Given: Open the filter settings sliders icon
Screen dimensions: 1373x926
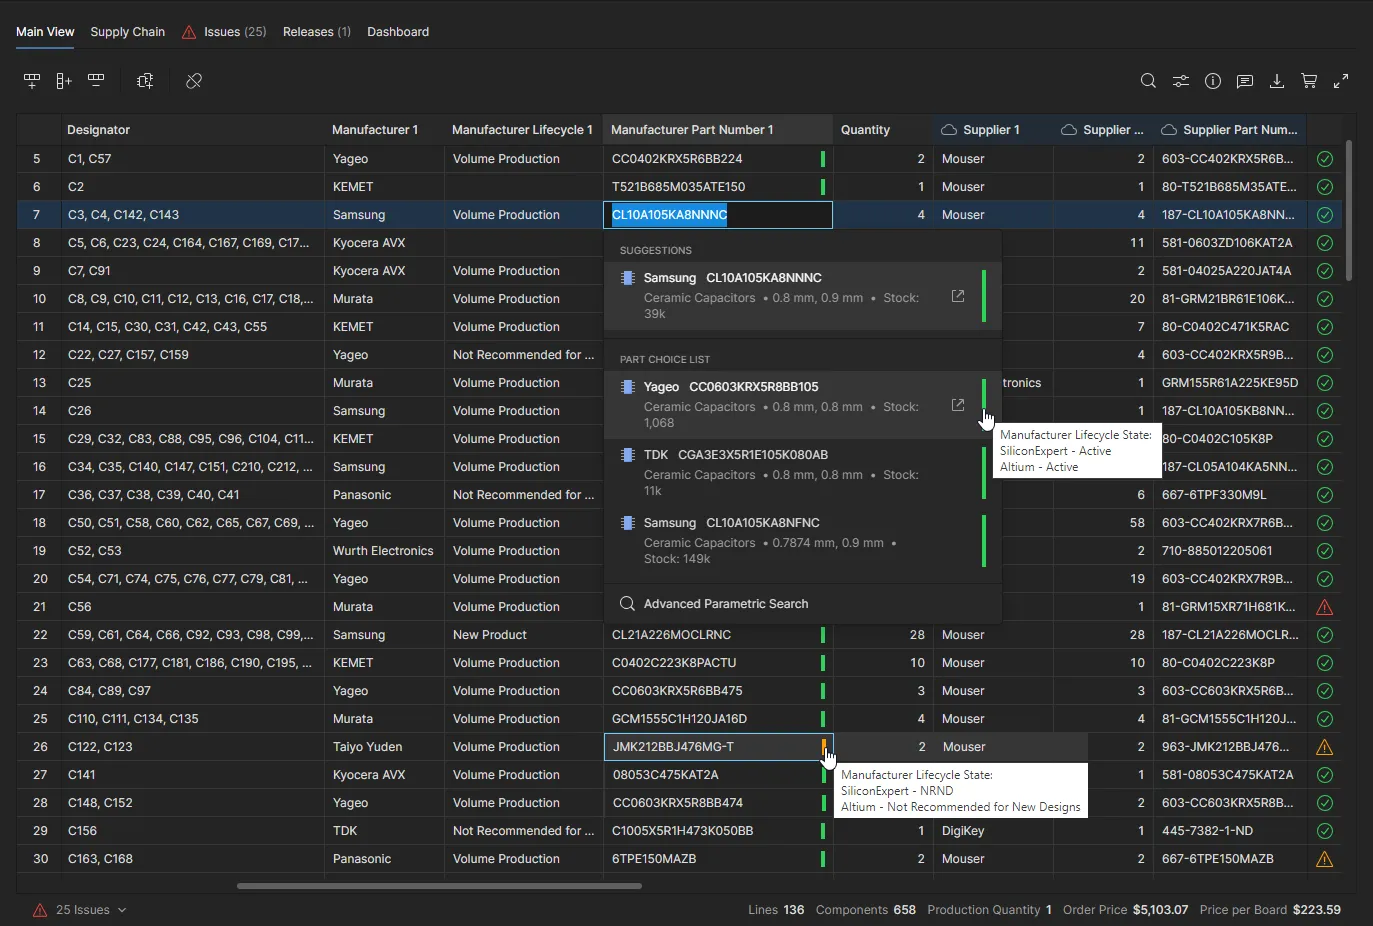Looking at the screenshot, I should point(1181,81).
